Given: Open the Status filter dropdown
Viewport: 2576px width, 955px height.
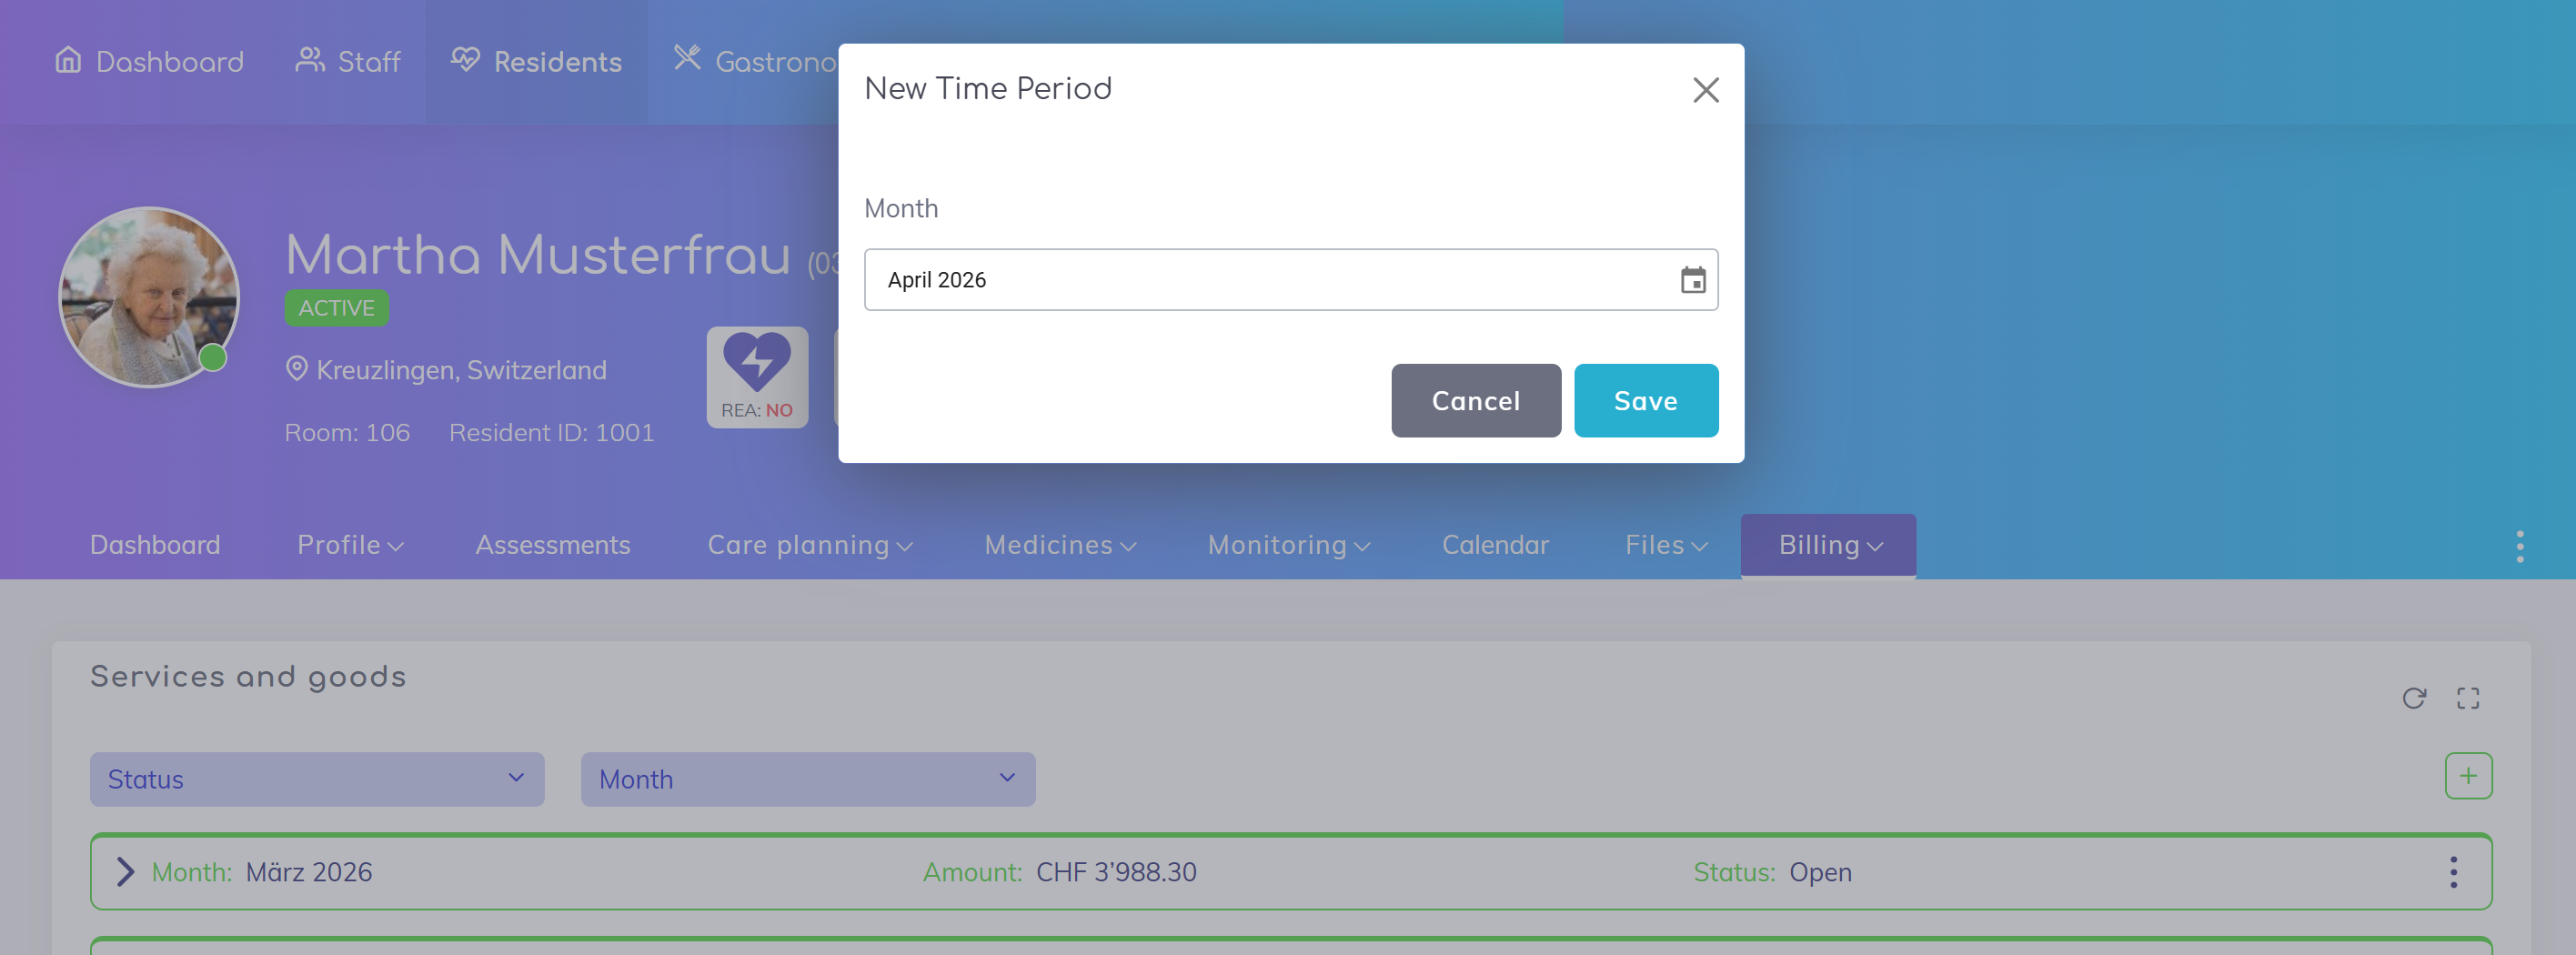Looking at the screenshot, I should 316,779.
